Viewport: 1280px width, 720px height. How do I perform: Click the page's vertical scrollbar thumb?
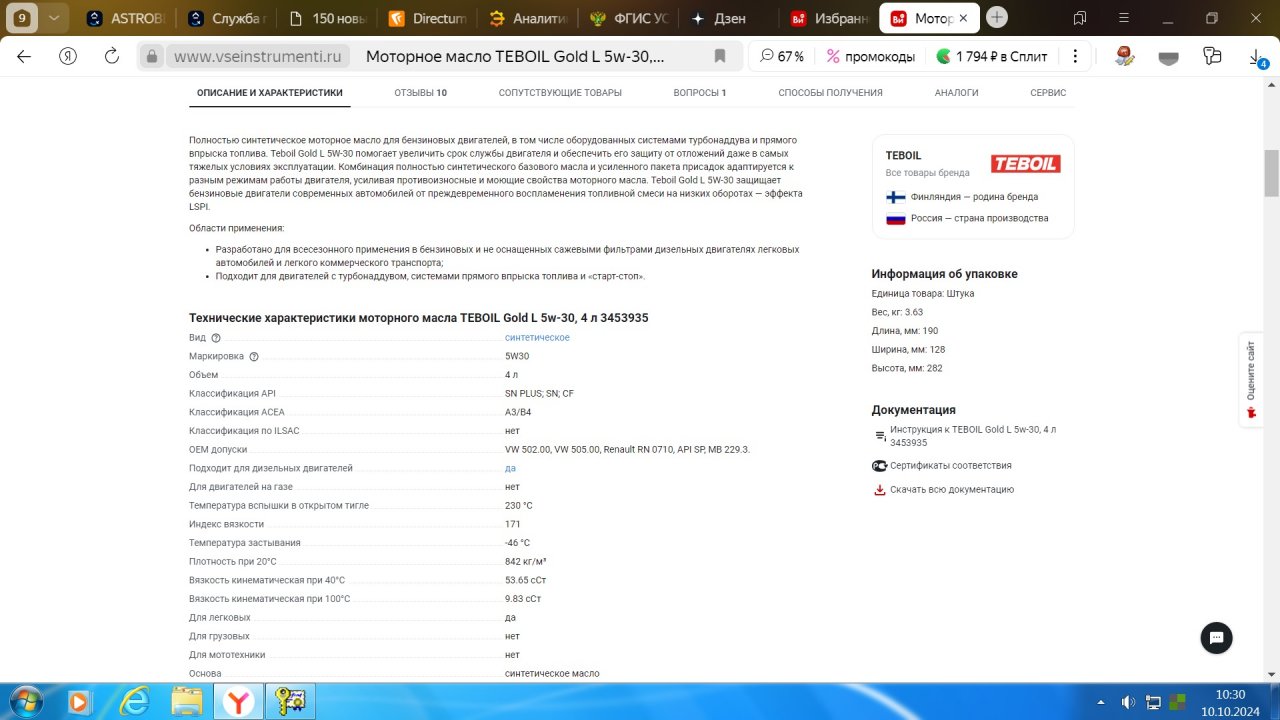pos(1271,173)
